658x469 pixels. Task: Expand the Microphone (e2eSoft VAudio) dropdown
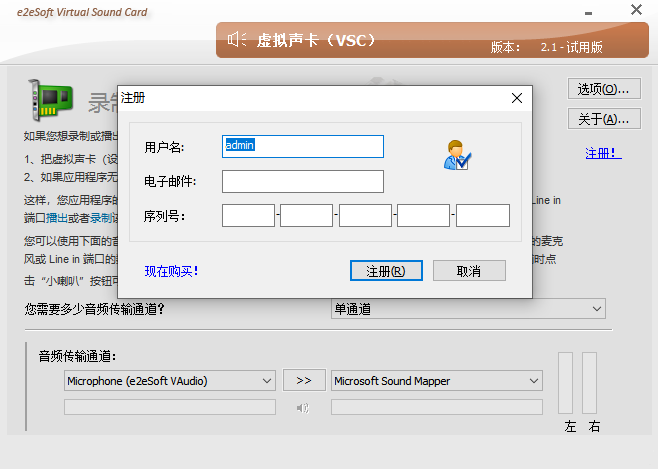pyautogui.click(x=170, y=381)
